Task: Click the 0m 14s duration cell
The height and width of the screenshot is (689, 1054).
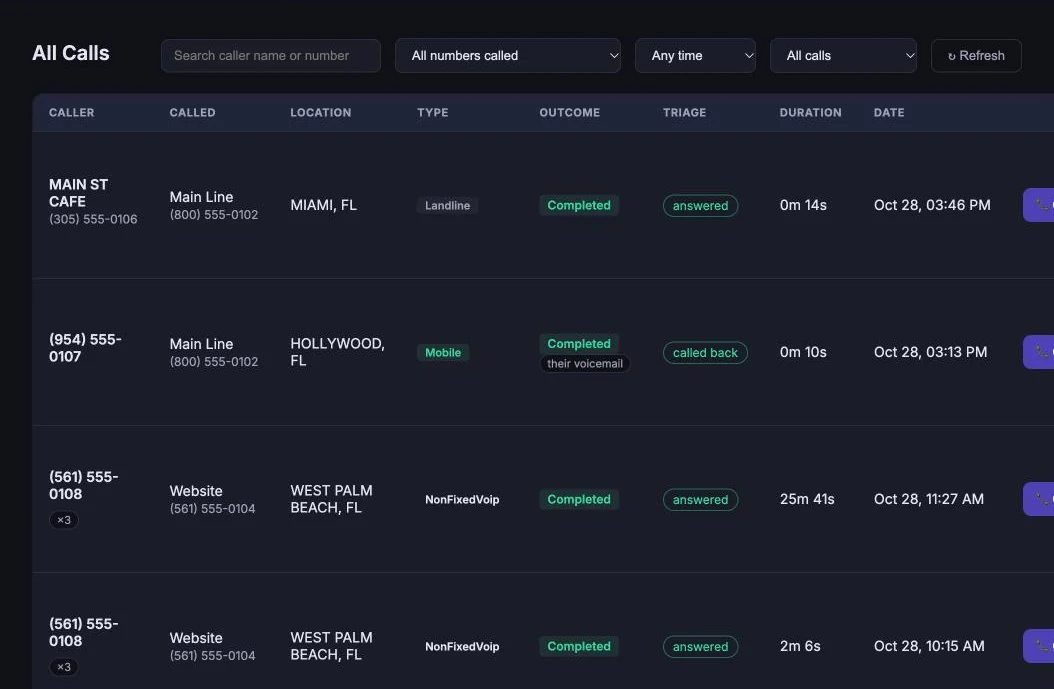Action: (803, 205)
